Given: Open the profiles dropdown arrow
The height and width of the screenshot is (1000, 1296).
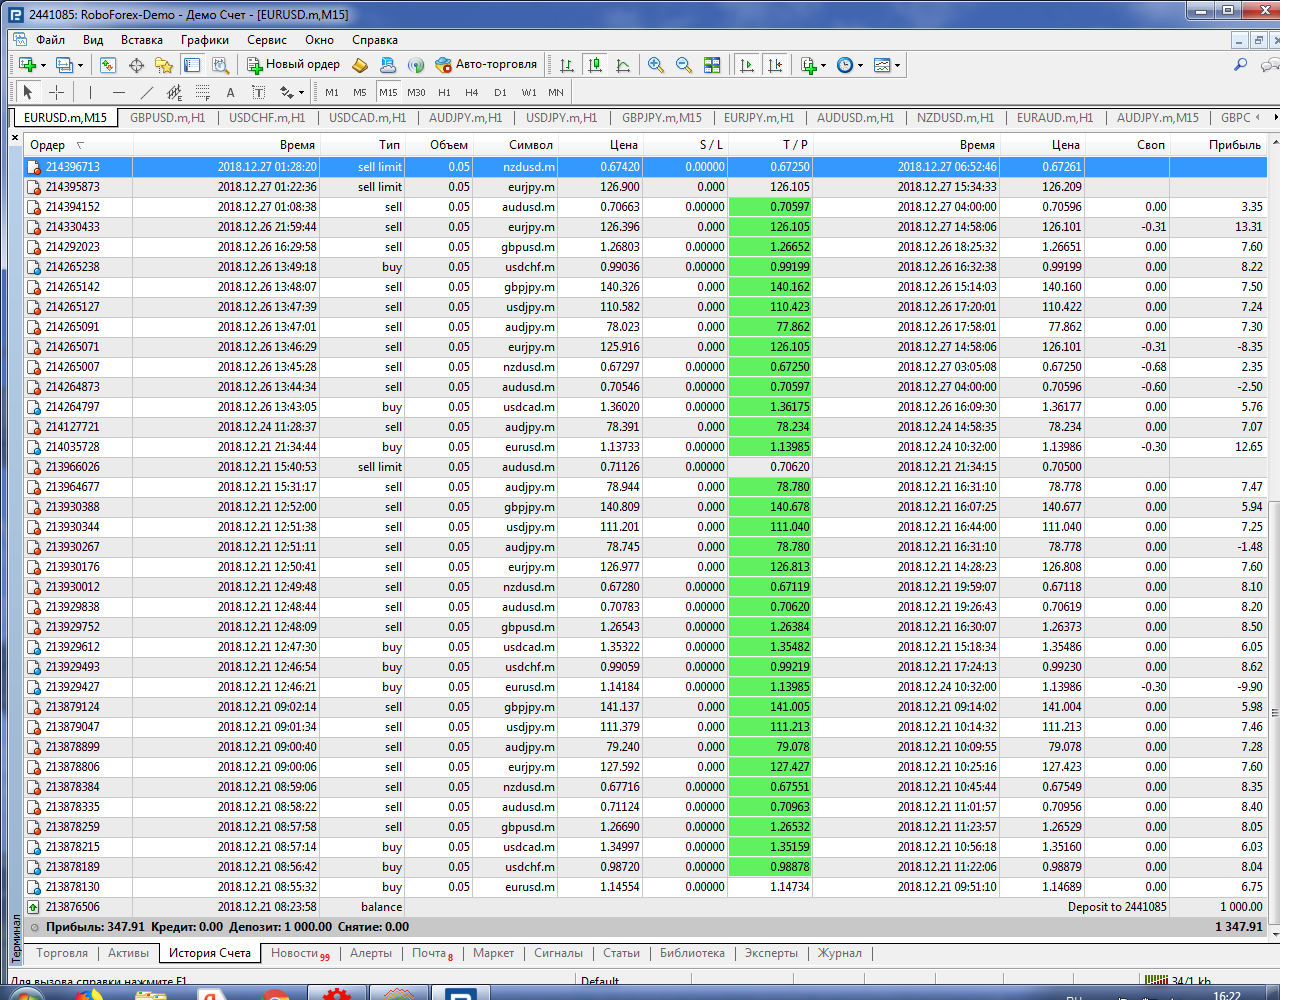Looking at the screenshot, I should click(x=80, y=65).
